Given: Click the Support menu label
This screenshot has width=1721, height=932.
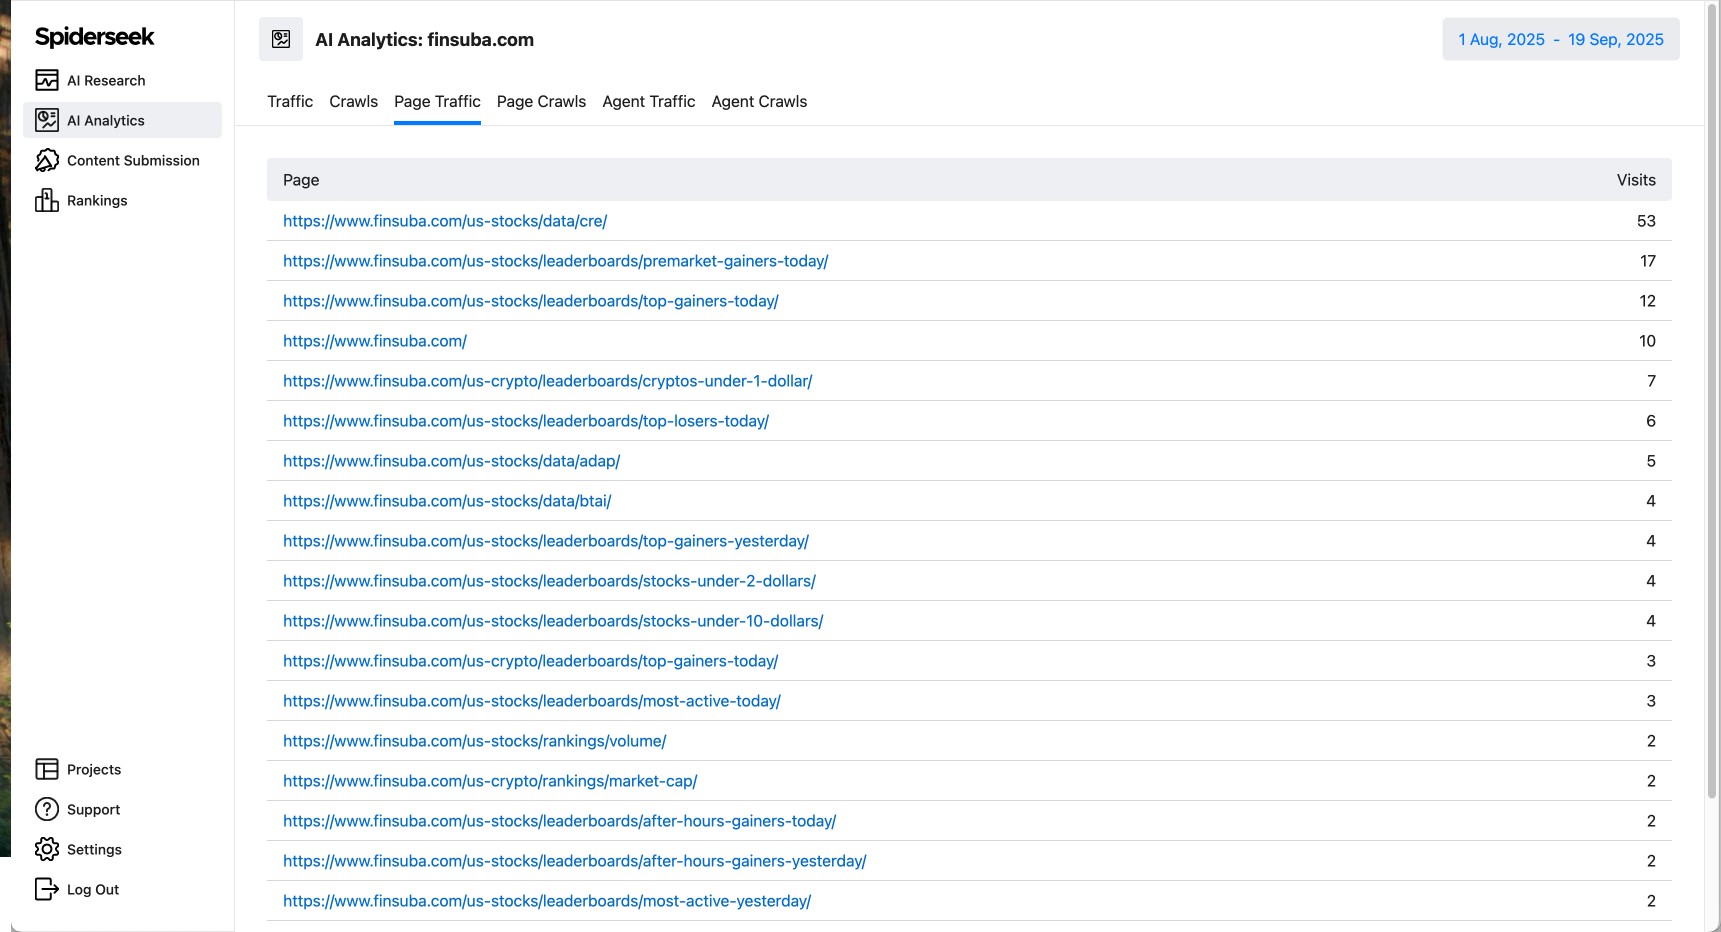Looking at the screenshot, I should [x=93, y=809].
